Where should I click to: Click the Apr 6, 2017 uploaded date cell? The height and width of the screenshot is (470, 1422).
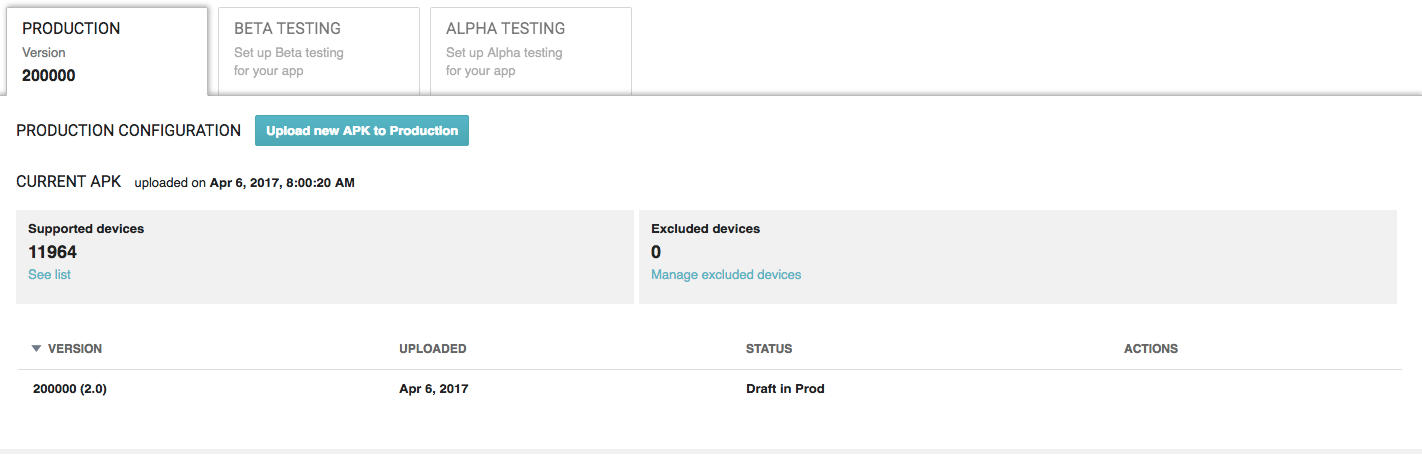point(433,389)
